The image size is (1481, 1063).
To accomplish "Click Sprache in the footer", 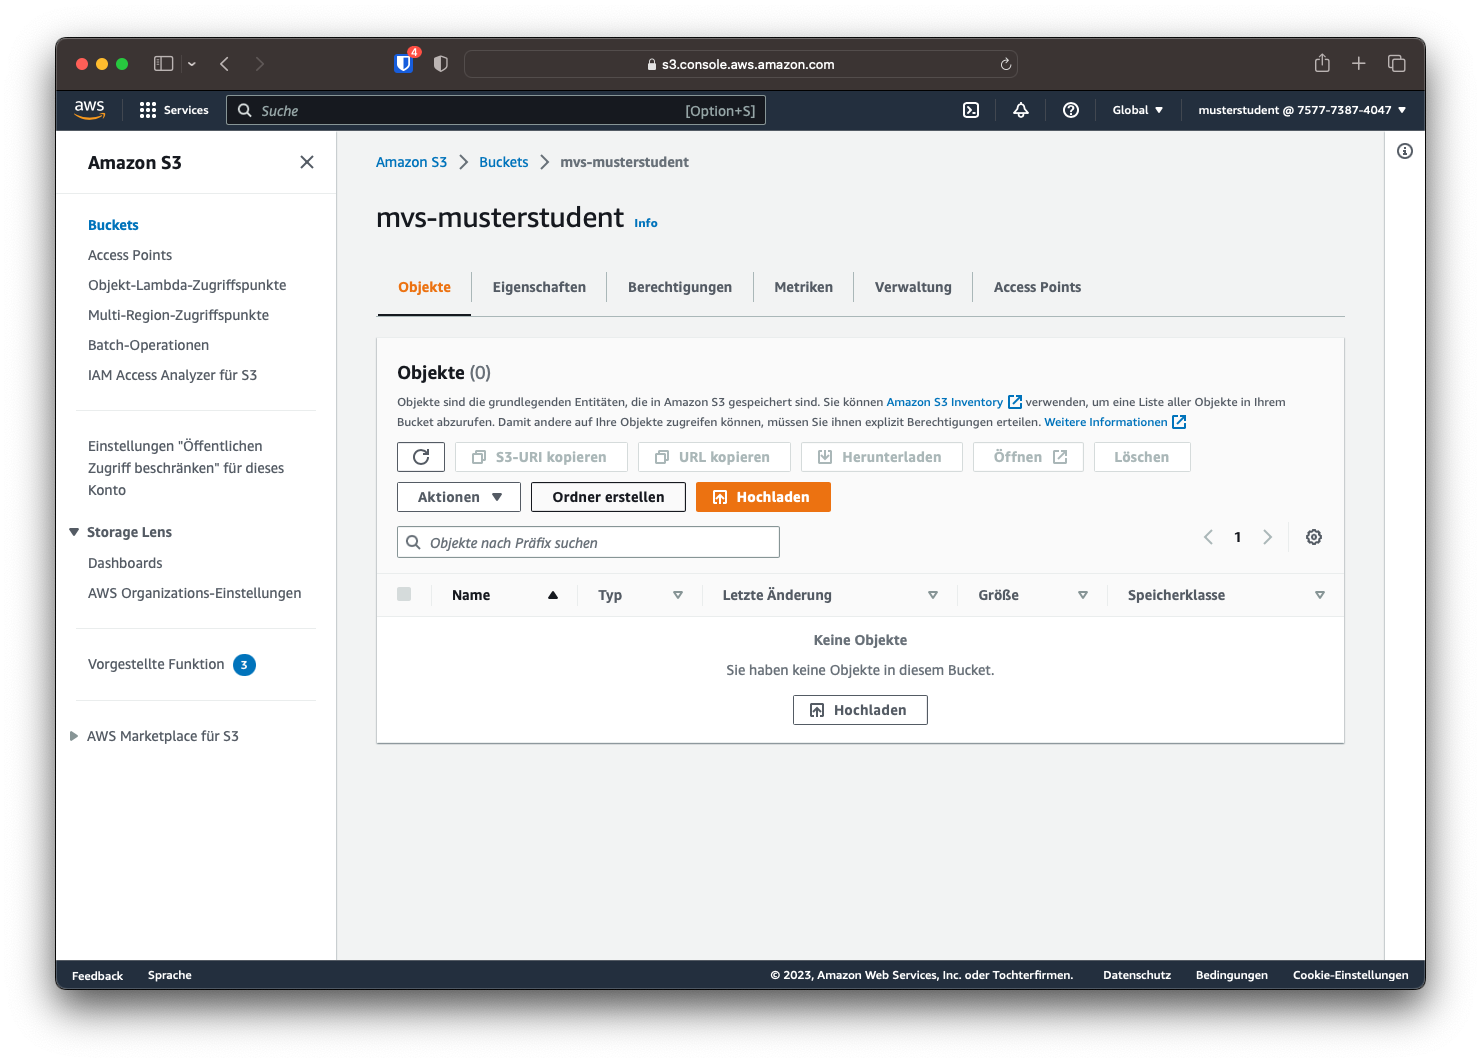I will (170, 975).
